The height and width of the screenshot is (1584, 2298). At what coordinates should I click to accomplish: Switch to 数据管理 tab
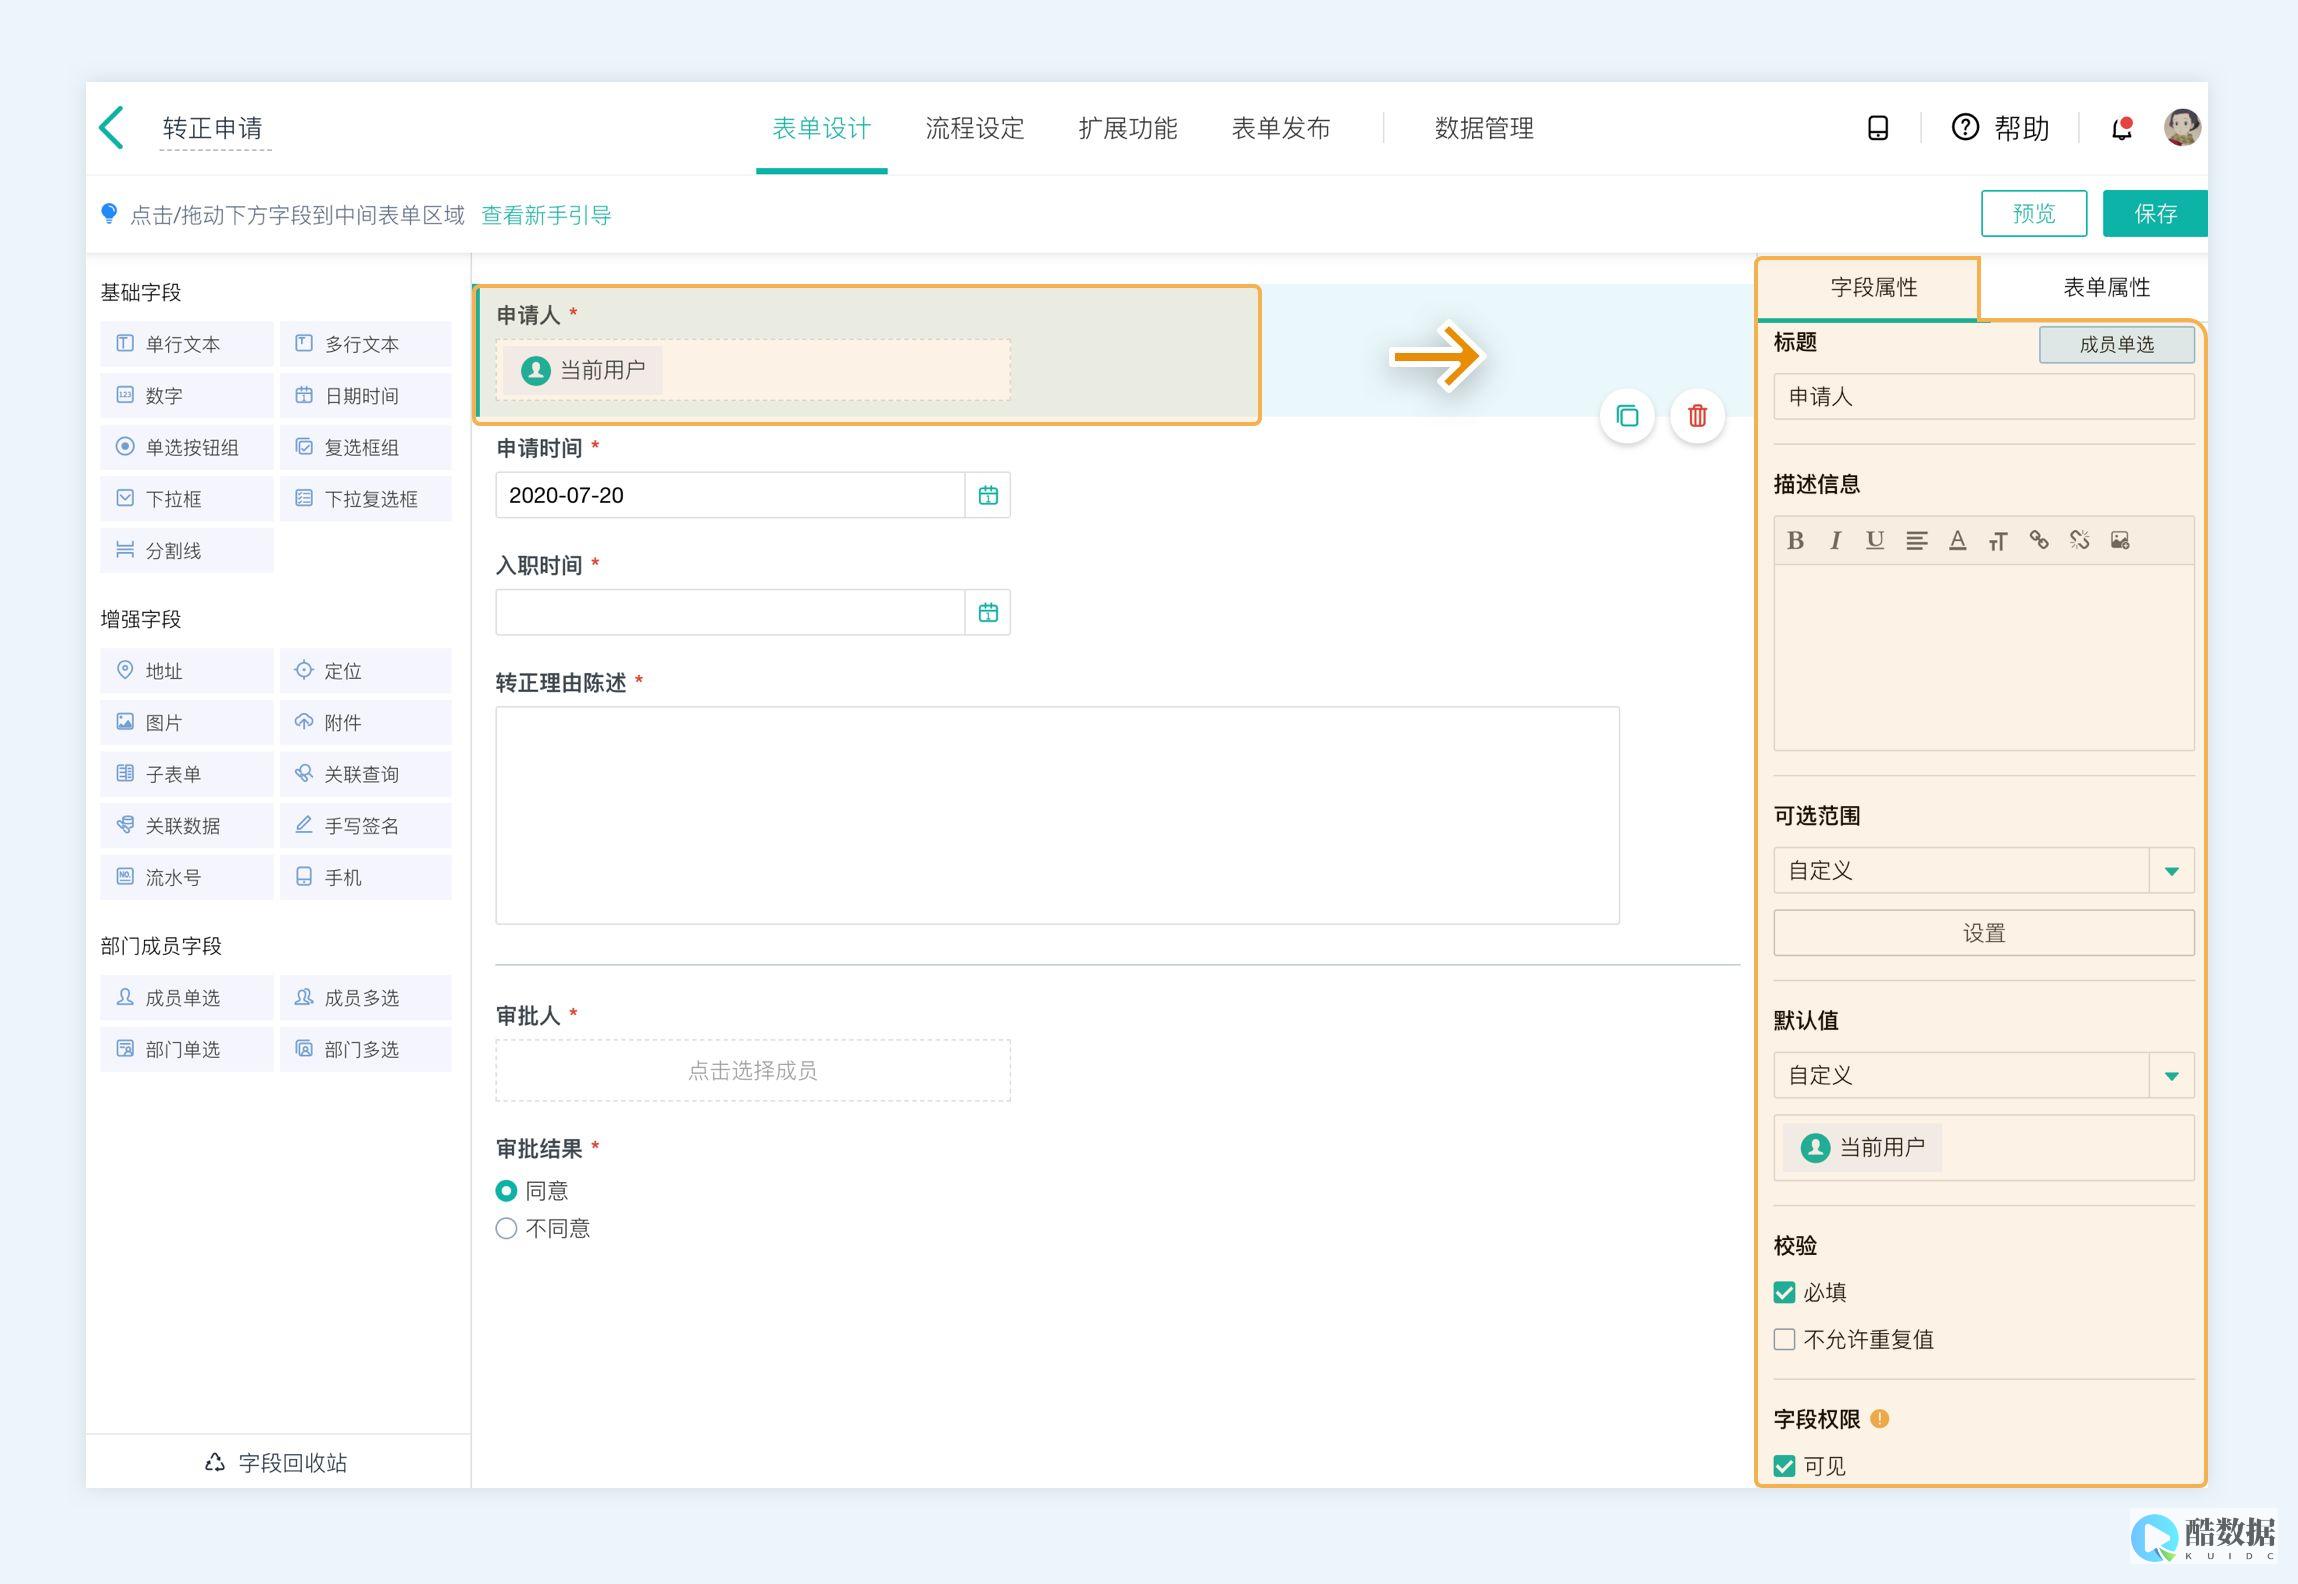(1484, 128)
